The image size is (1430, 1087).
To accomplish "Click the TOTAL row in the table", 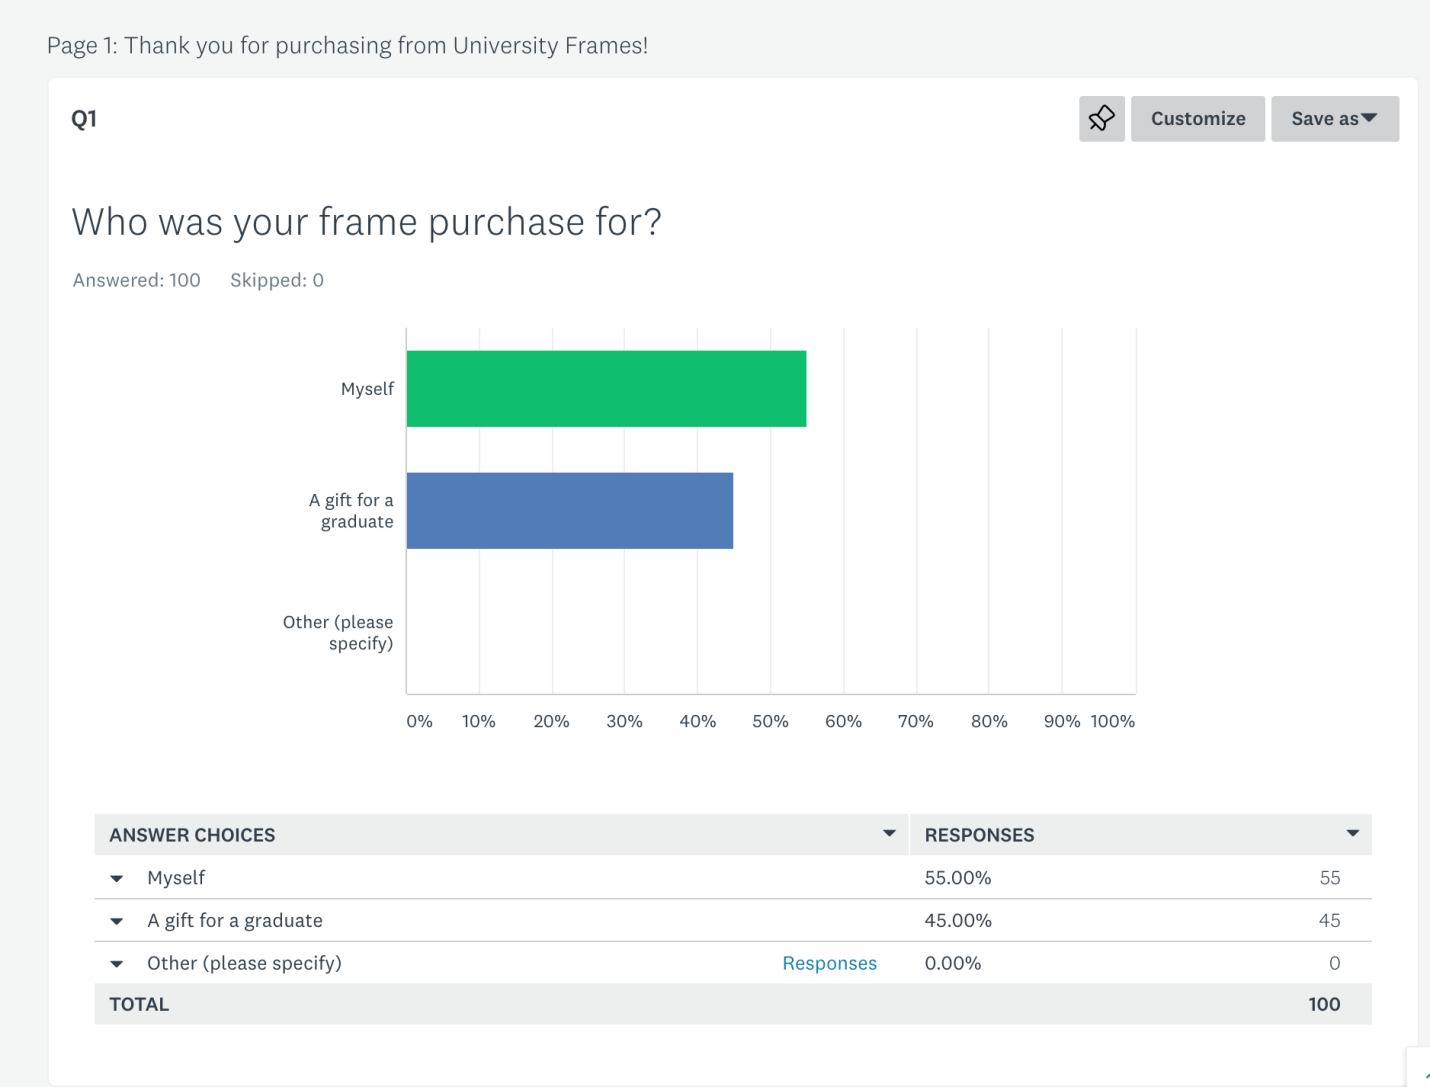I will 139,1004.
